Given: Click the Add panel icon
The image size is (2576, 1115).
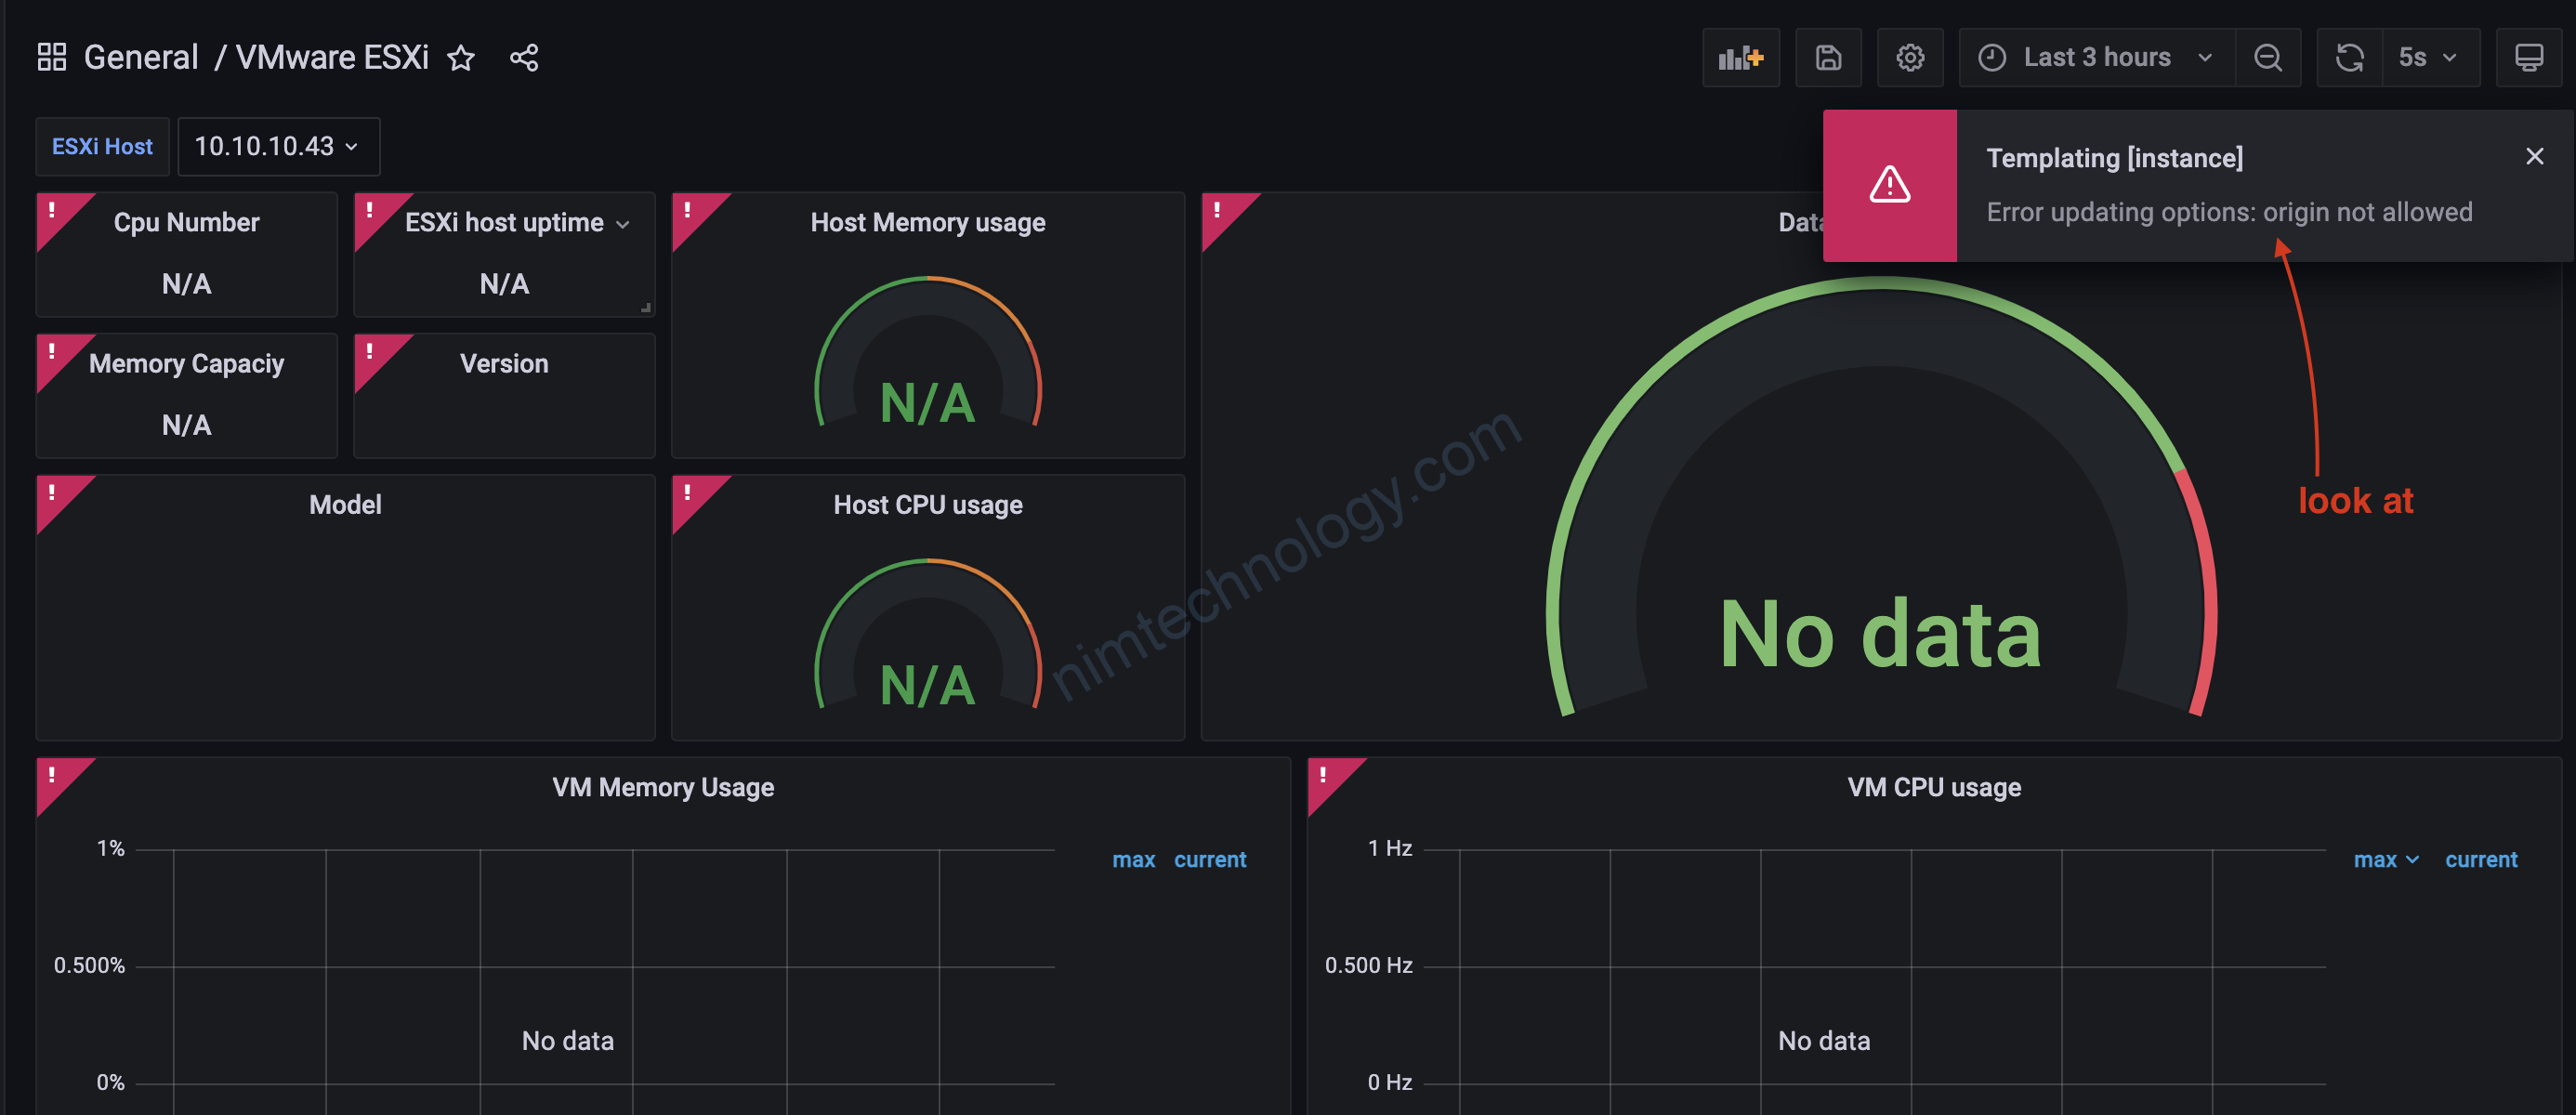Looking at the screenshot, I should [x=1740, y=58].
